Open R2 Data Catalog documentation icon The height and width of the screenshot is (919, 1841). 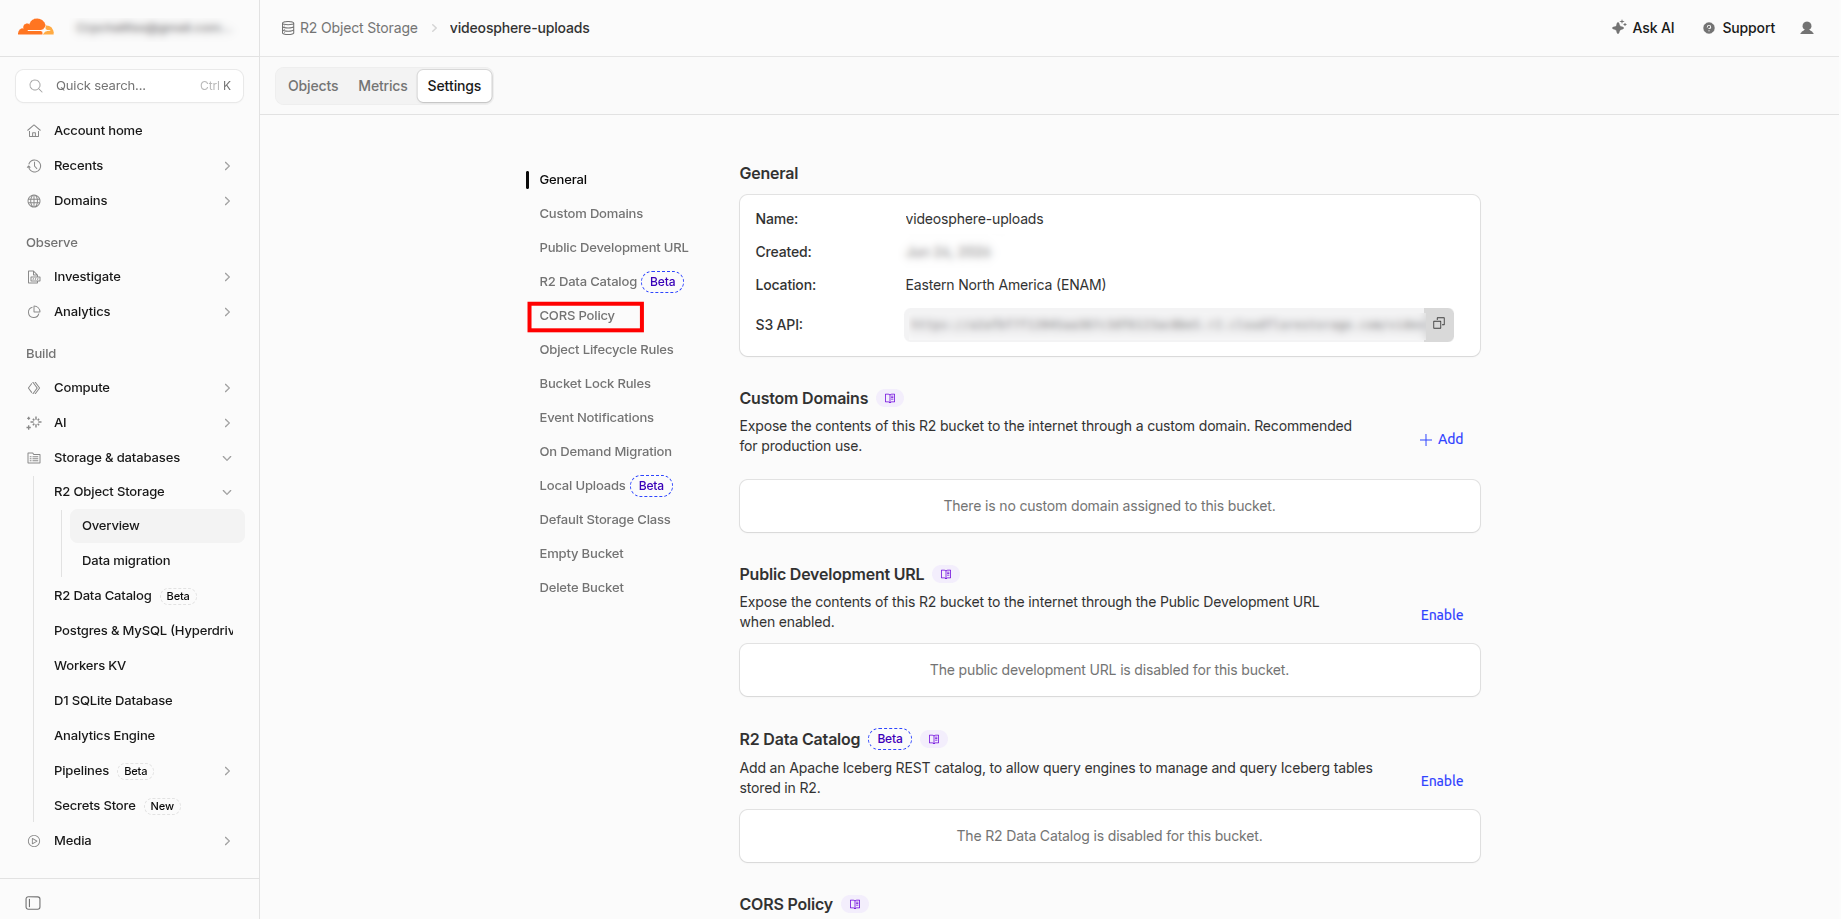point(934,739)
